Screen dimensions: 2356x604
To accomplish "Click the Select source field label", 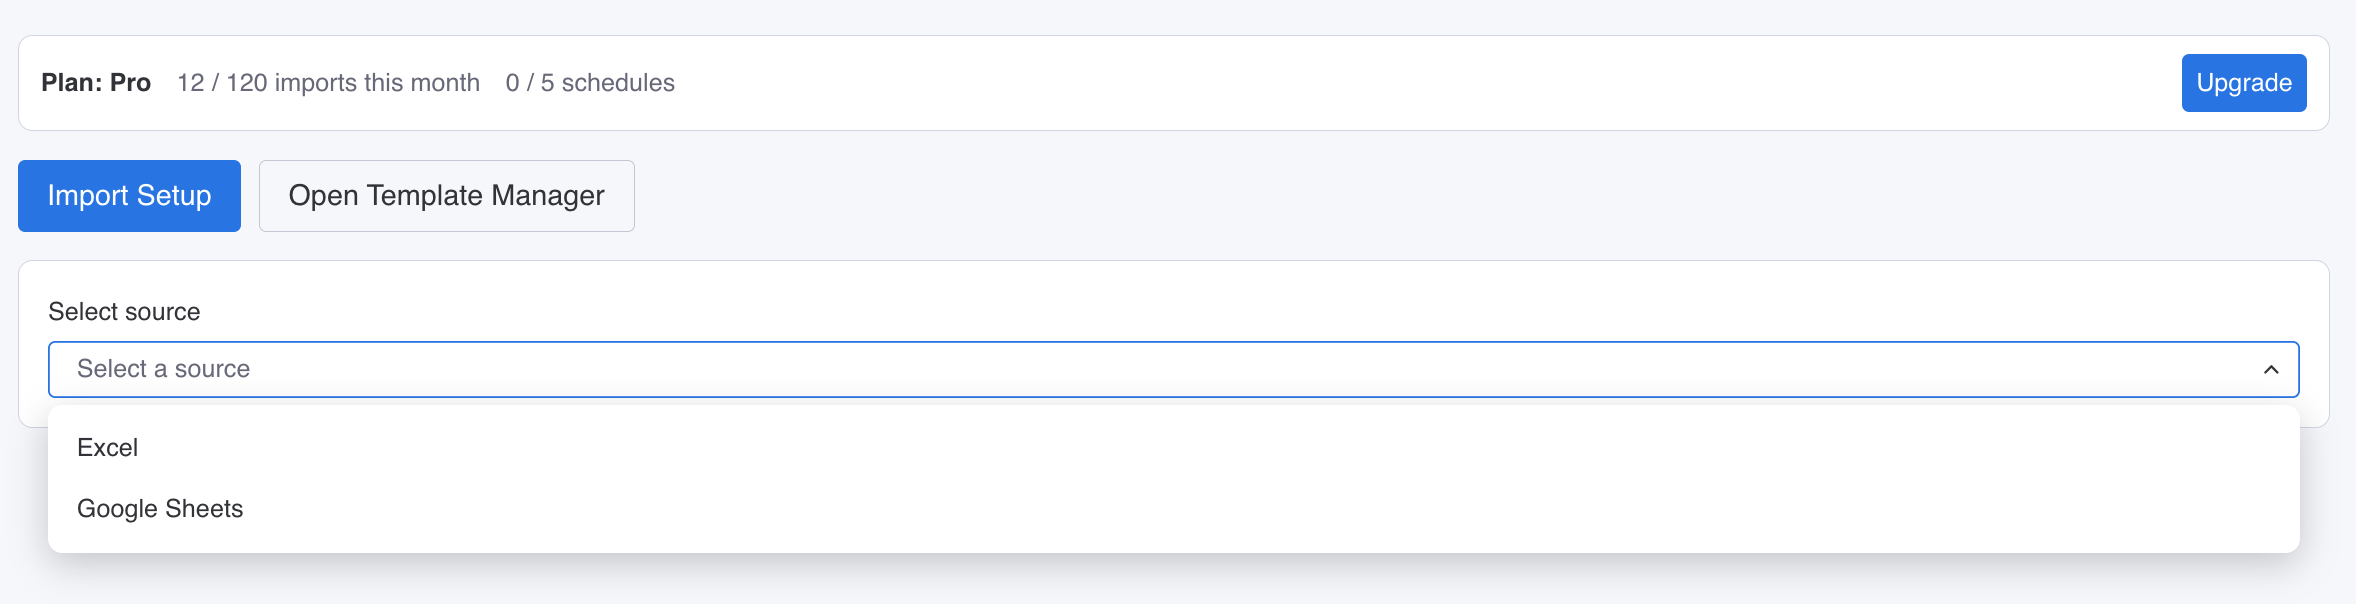I will coord(124,312).
